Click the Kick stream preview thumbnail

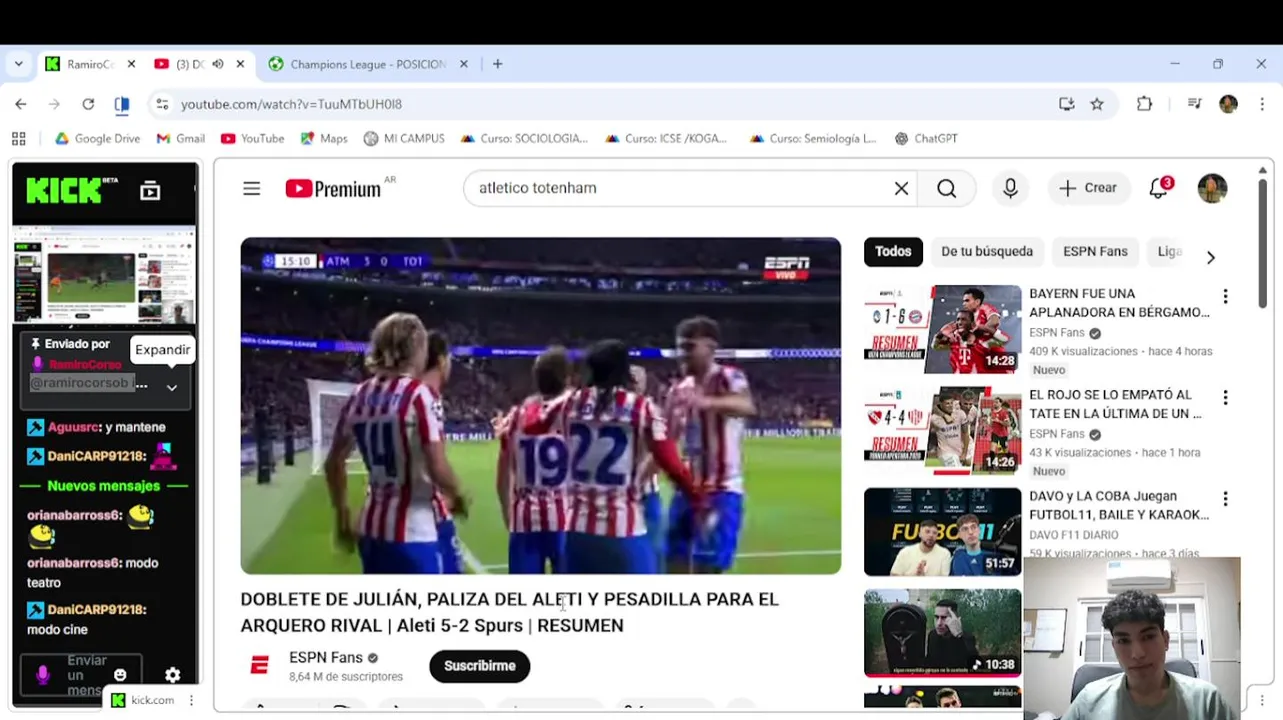pos(104,276)
